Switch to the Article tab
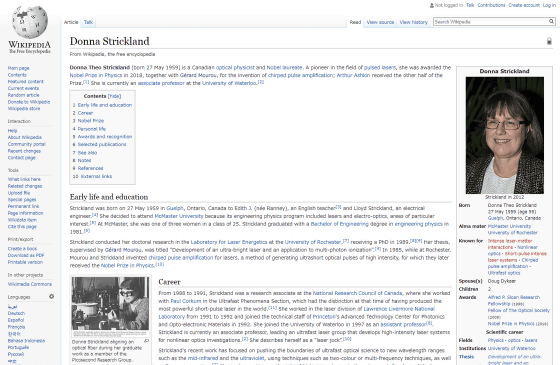 (71, 22)
